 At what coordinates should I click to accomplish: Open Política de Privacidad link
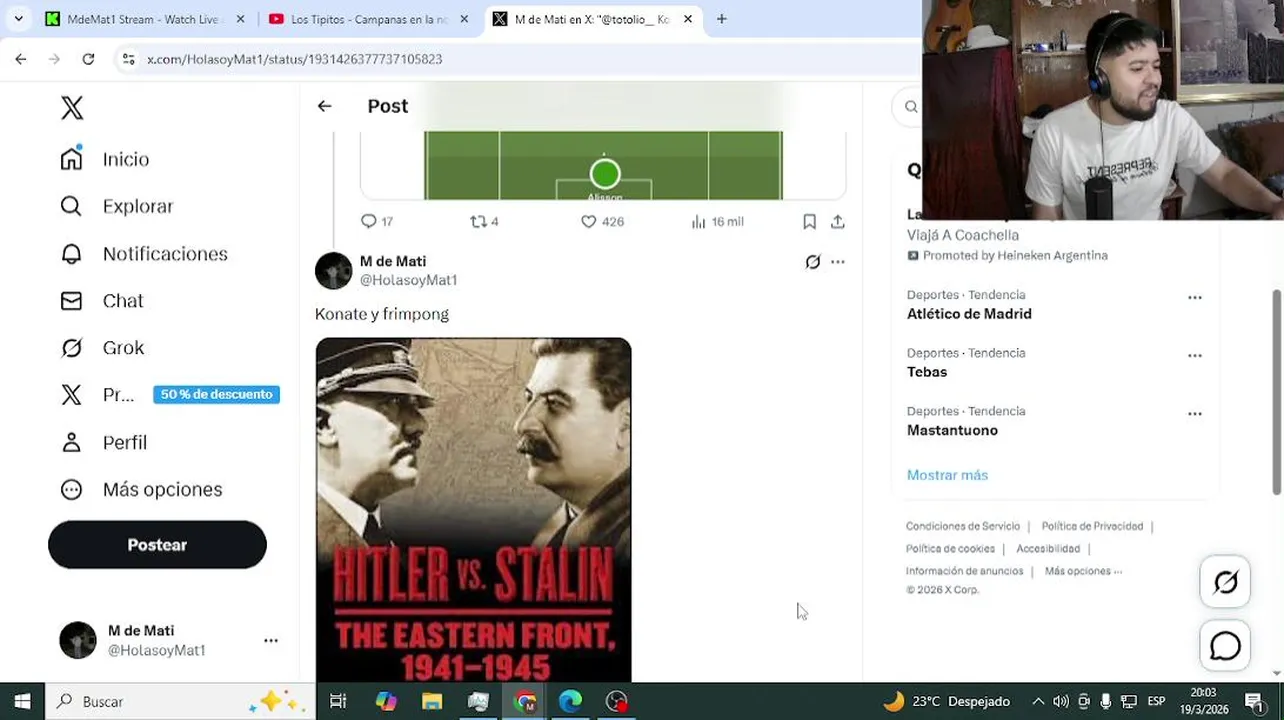(1092, 526)
